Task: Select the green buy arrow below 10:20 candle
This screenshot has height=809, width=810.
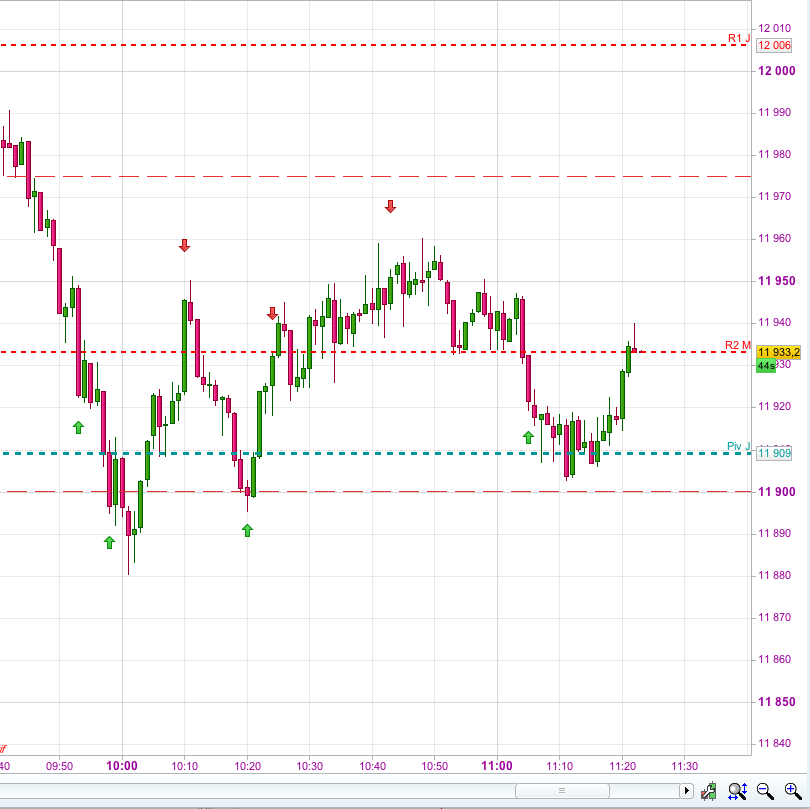Action: tap(247, 530)
